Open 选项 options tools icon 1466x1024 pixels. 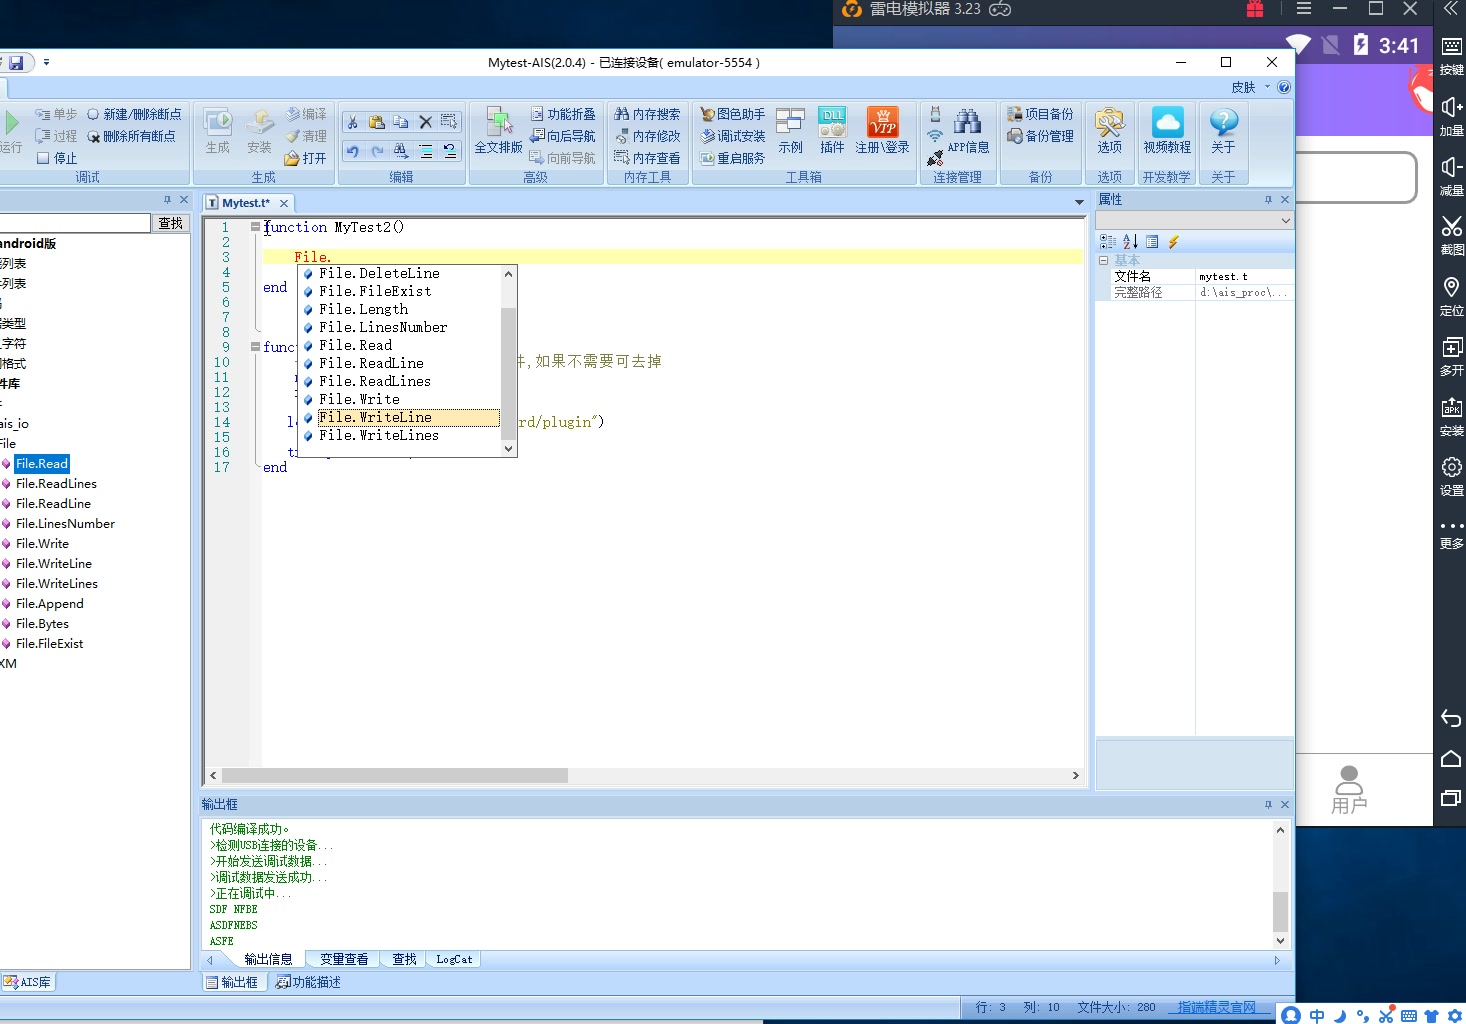coord(1109,131)
